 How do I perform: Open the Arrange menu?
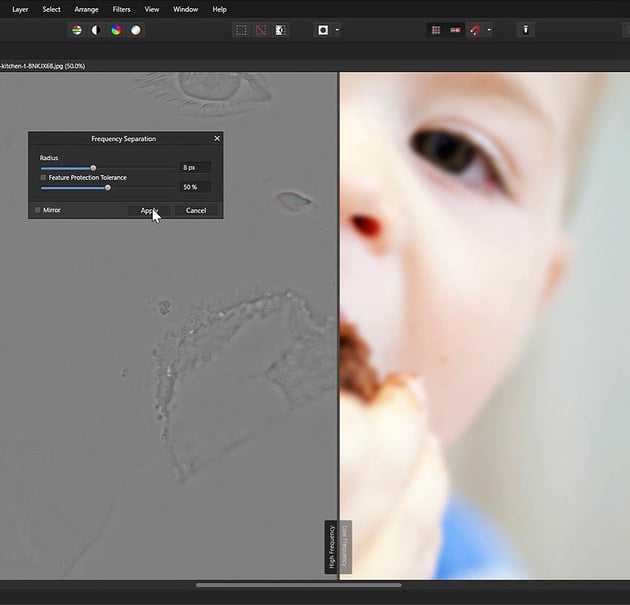(86, 9)
